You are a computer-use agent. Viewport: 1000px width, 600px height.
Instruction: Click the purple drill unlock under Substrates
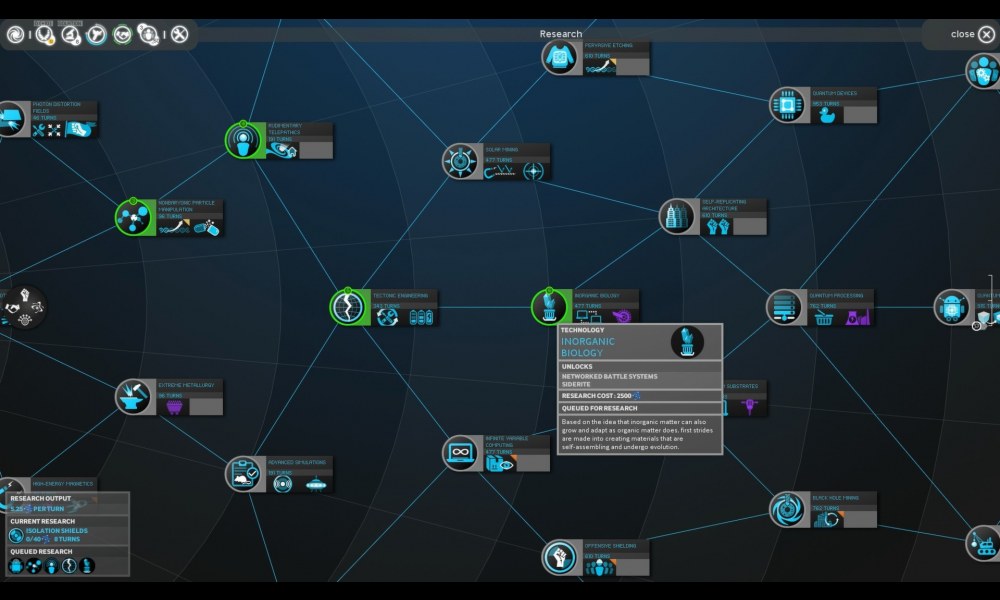point(749,406)
